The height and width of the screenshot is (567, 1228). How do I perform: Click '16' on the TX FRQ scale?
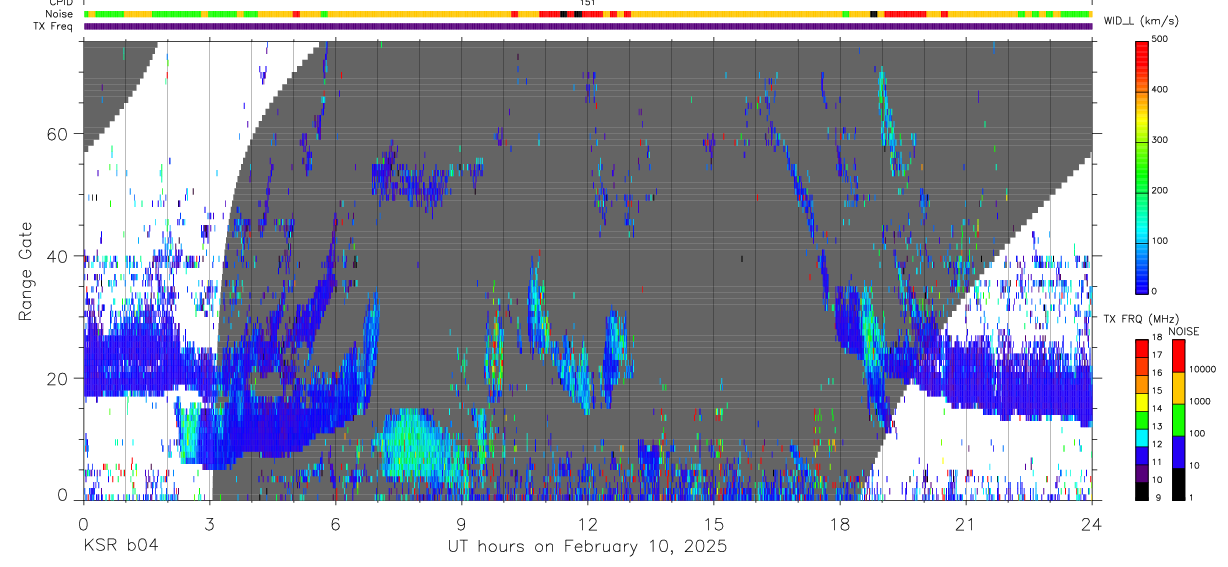(x=1158, y=373)
